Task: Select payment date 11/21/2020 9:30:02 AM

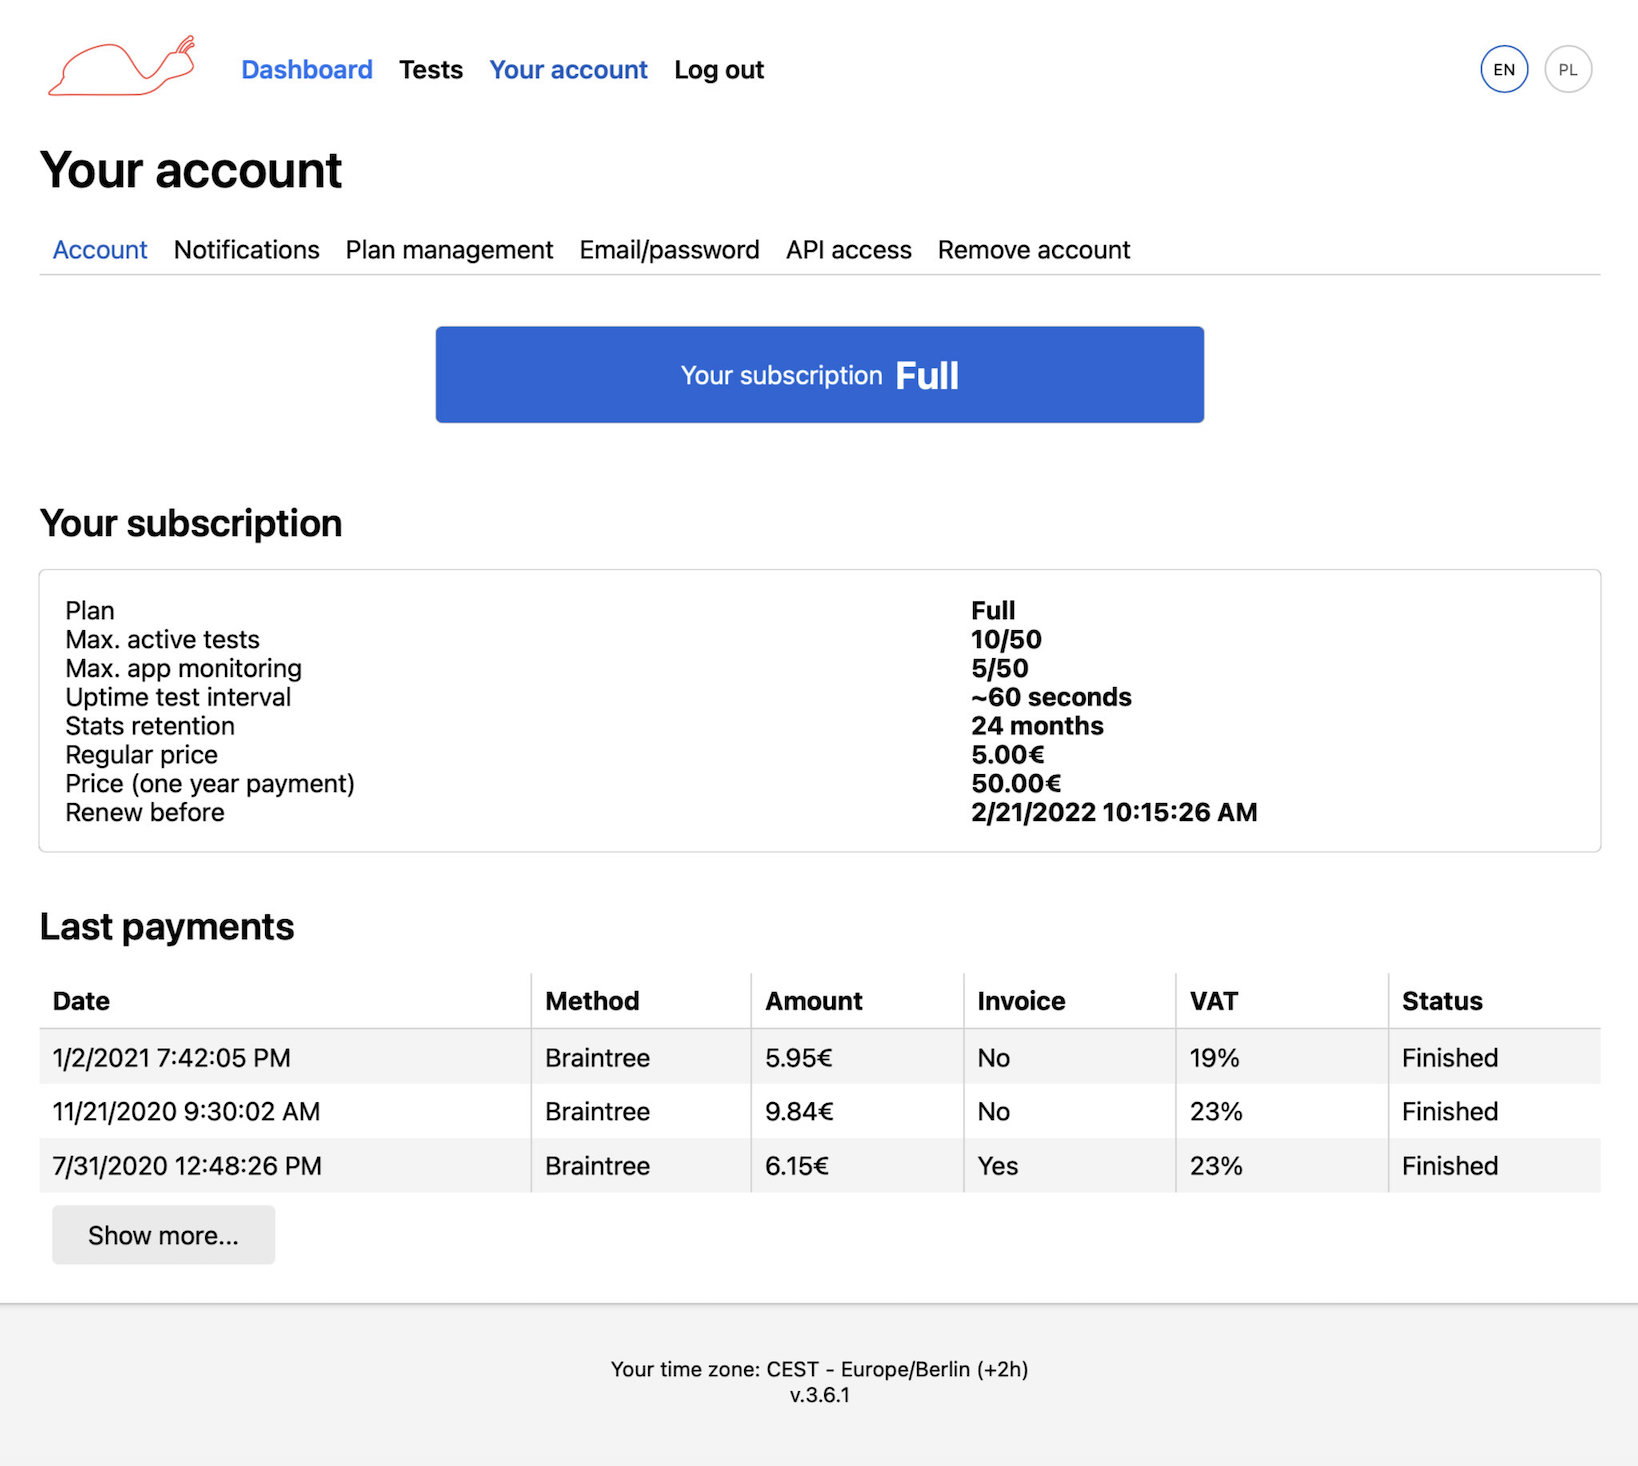Action: (x=186, y=1112)
